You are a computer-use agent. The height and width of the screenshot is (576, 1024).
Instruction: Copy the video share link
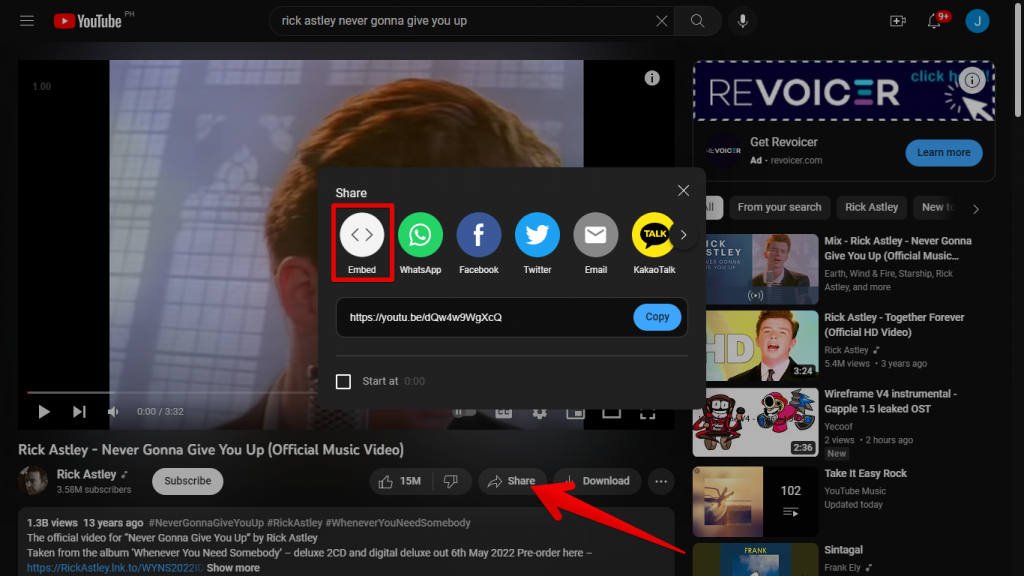coord(657,316)
